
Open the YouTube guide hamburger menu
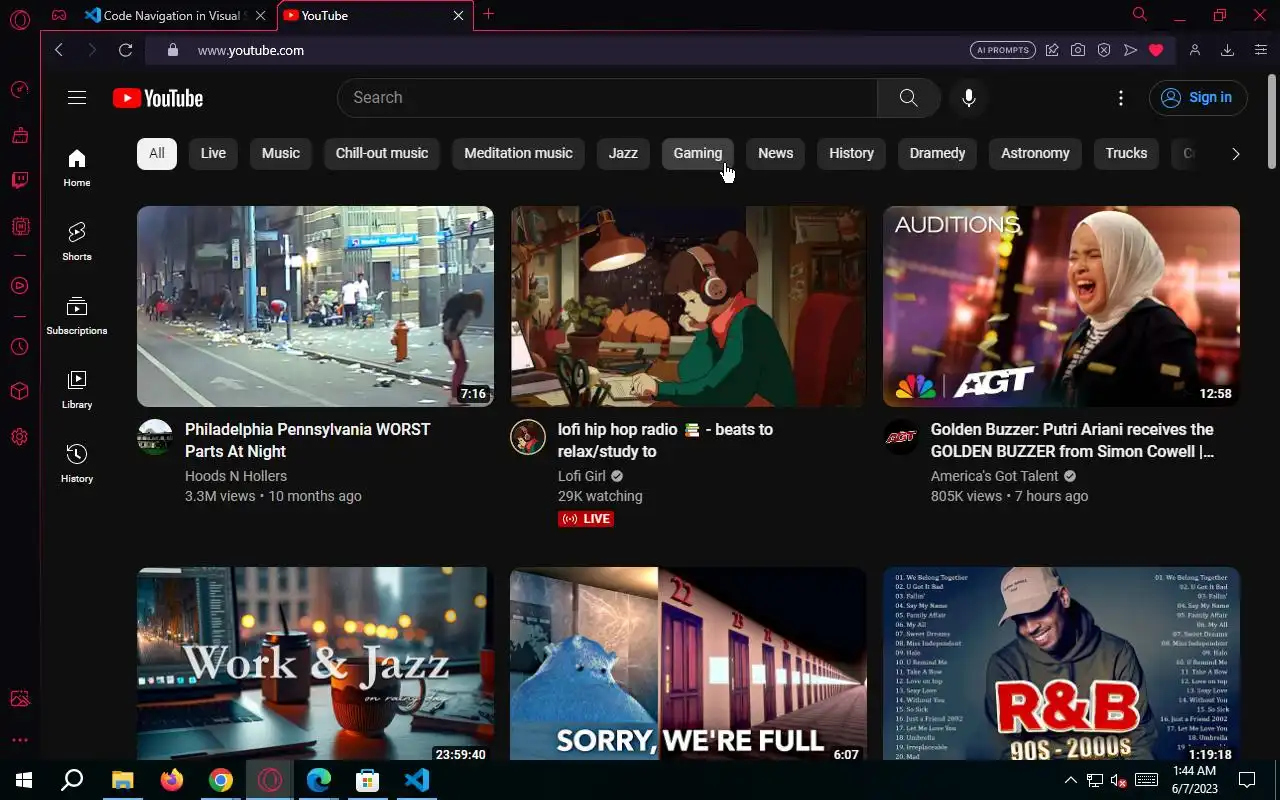click(77, 98)
